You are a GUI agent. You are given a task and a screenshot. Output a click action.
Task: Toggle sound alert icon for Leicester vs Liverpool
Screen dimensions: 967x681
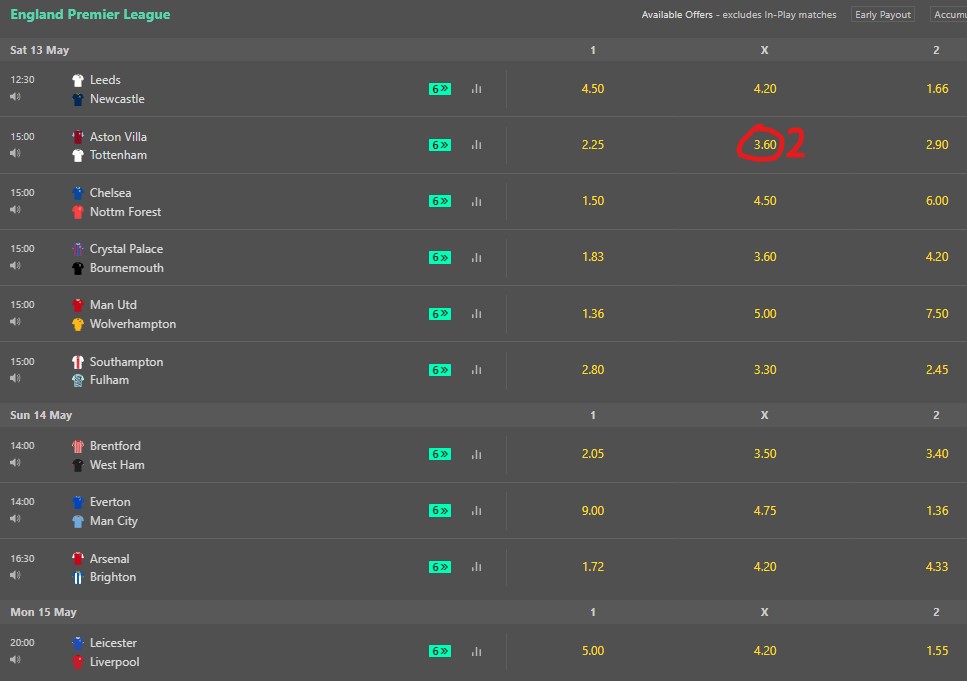coord(15,659)
